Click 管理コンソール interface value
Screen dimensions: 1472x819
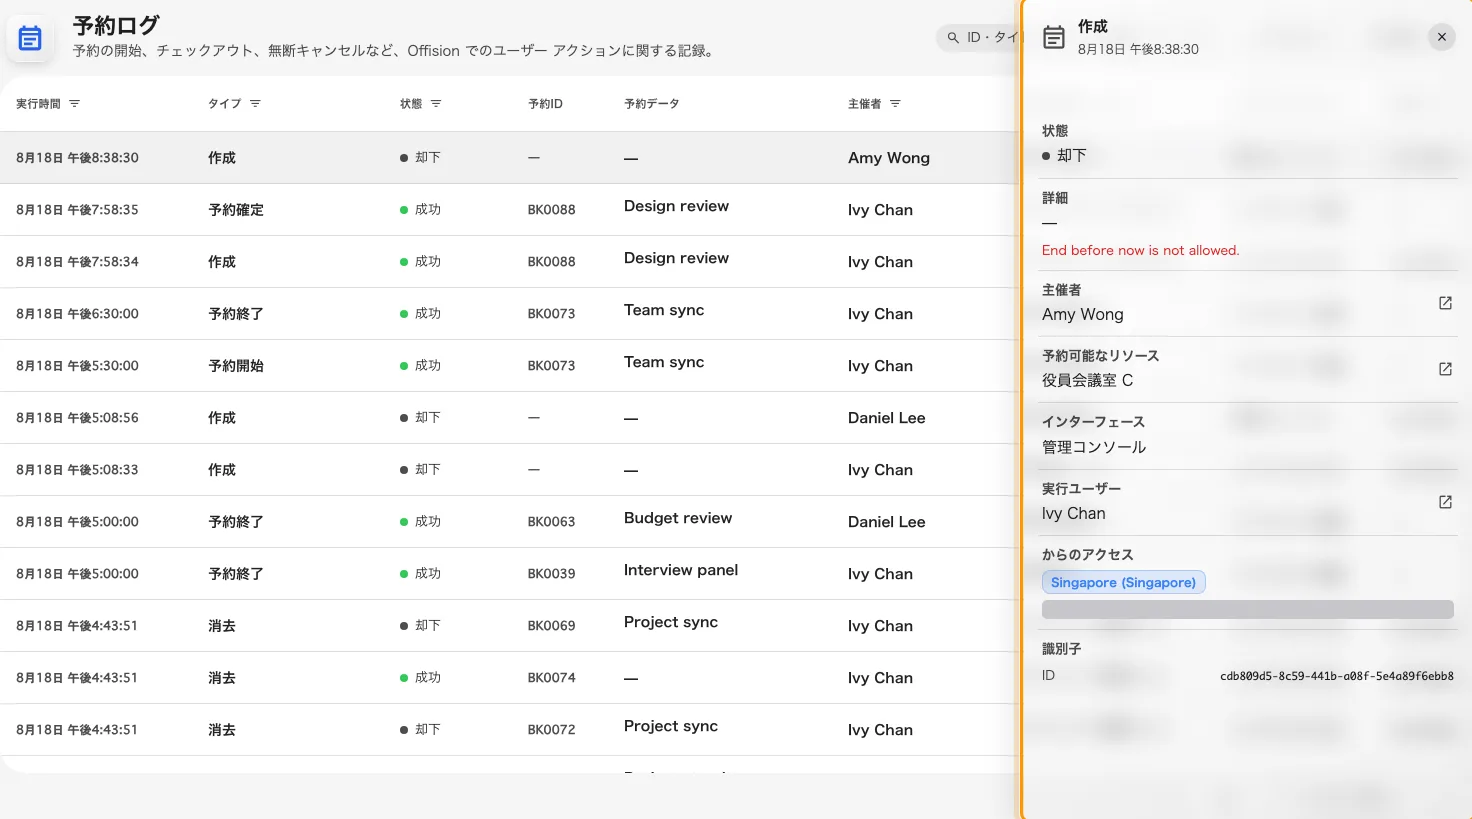pos(1094,447)
